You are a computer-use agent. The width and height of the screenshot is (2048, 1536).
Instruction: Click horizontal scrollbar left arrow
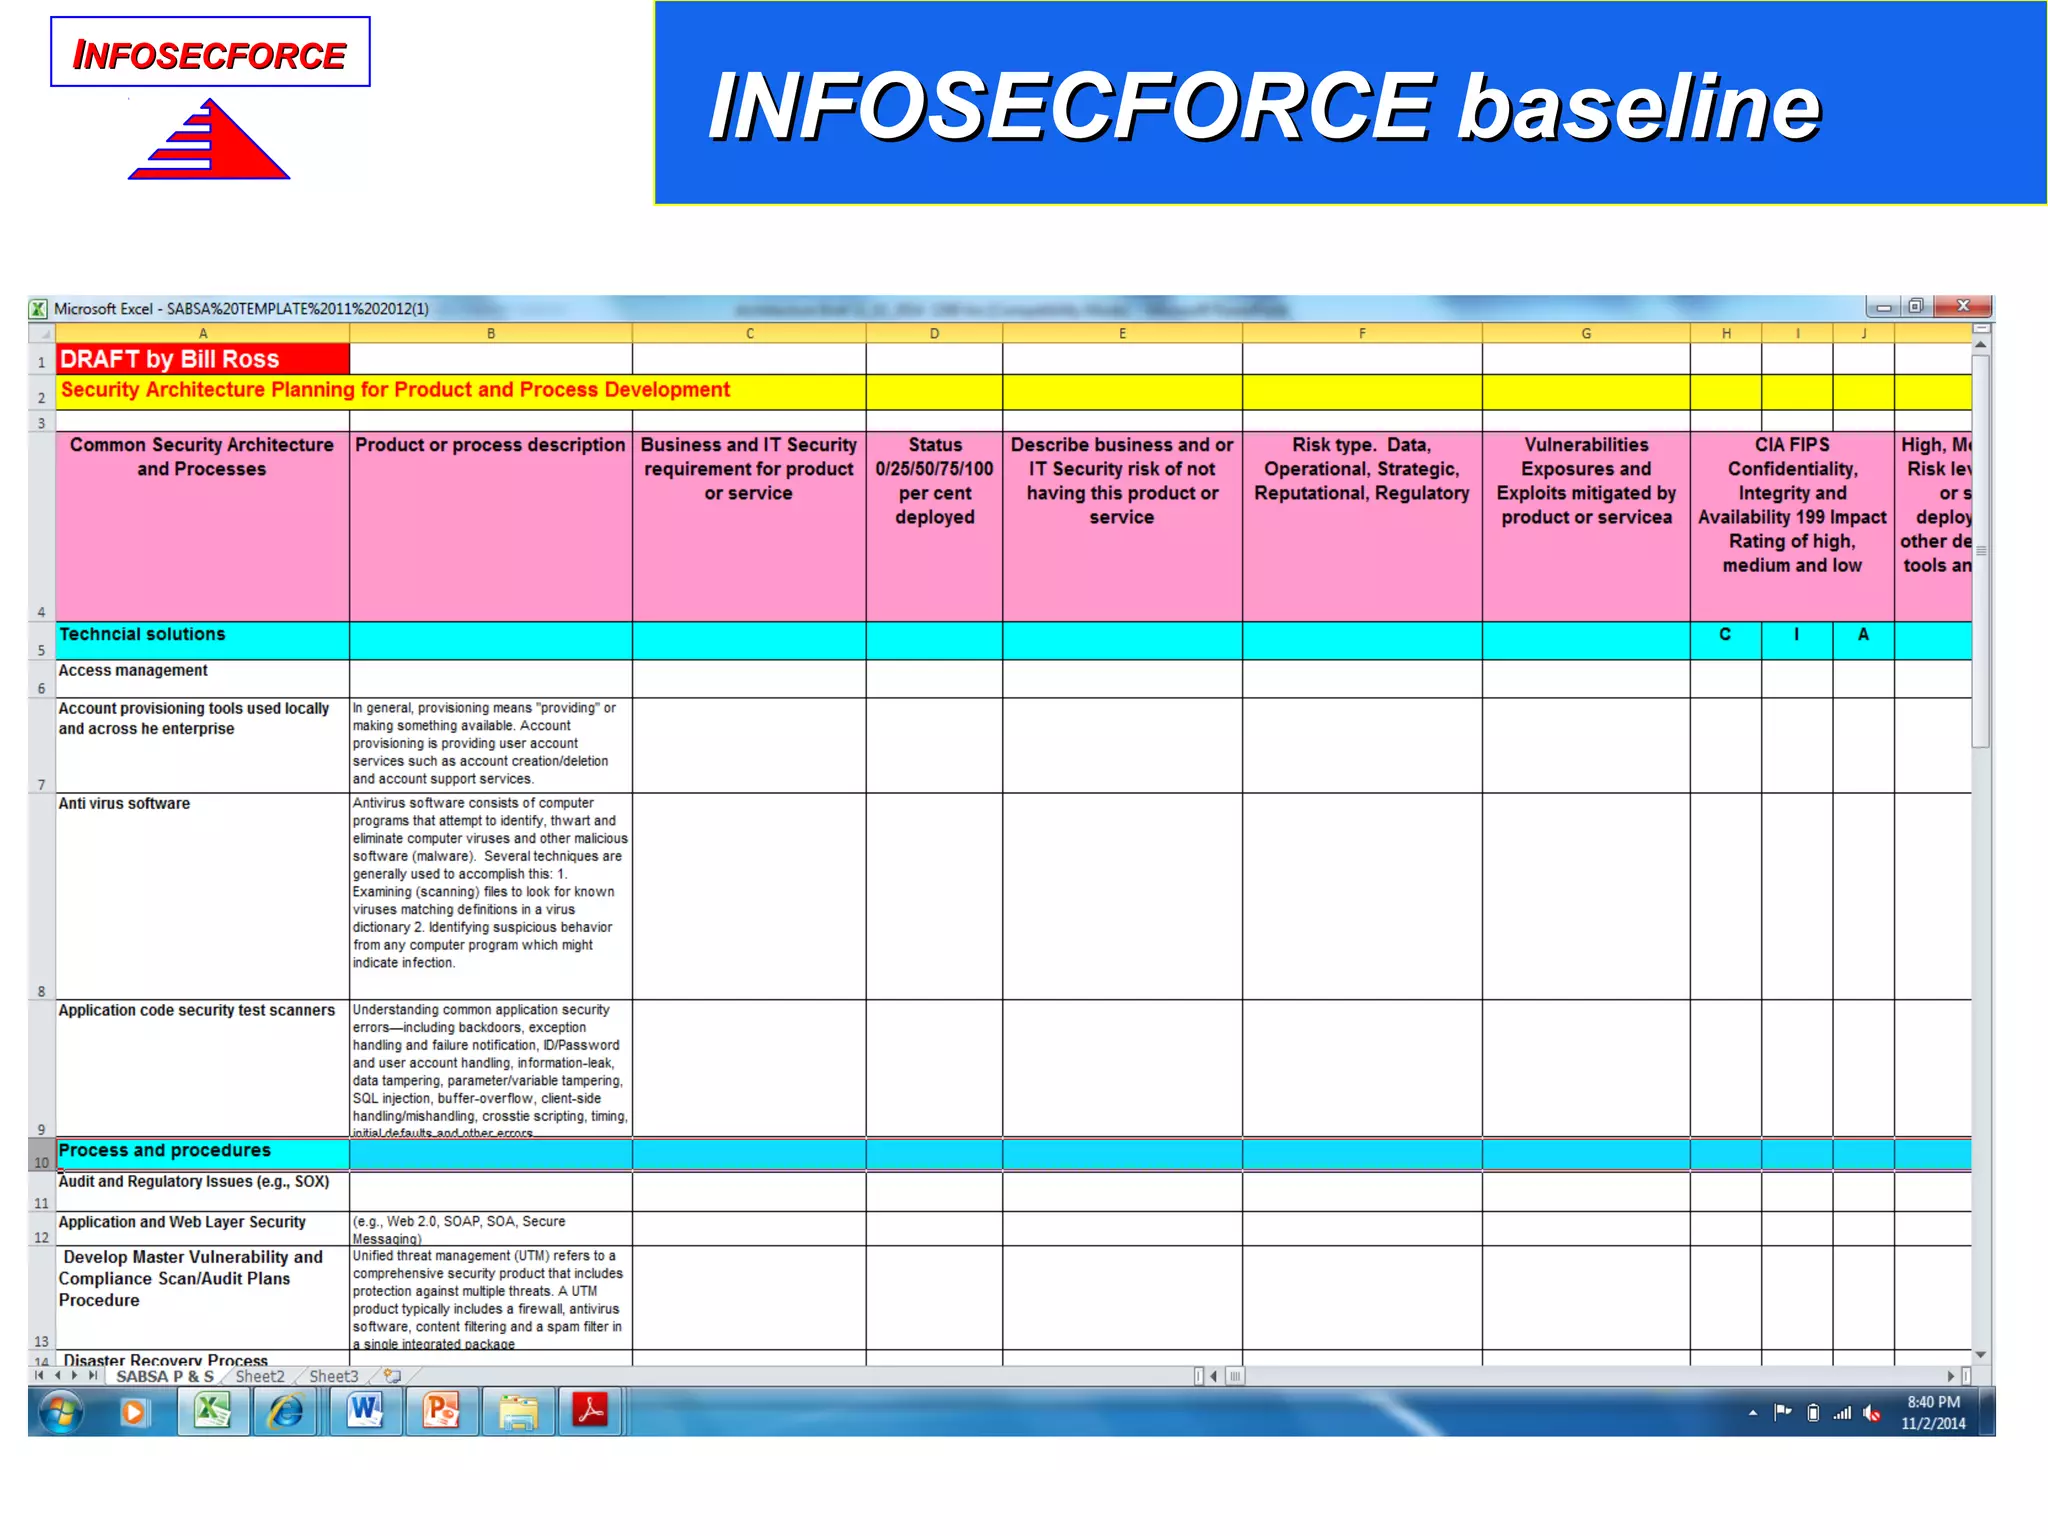click(x=1214, y=1376)
